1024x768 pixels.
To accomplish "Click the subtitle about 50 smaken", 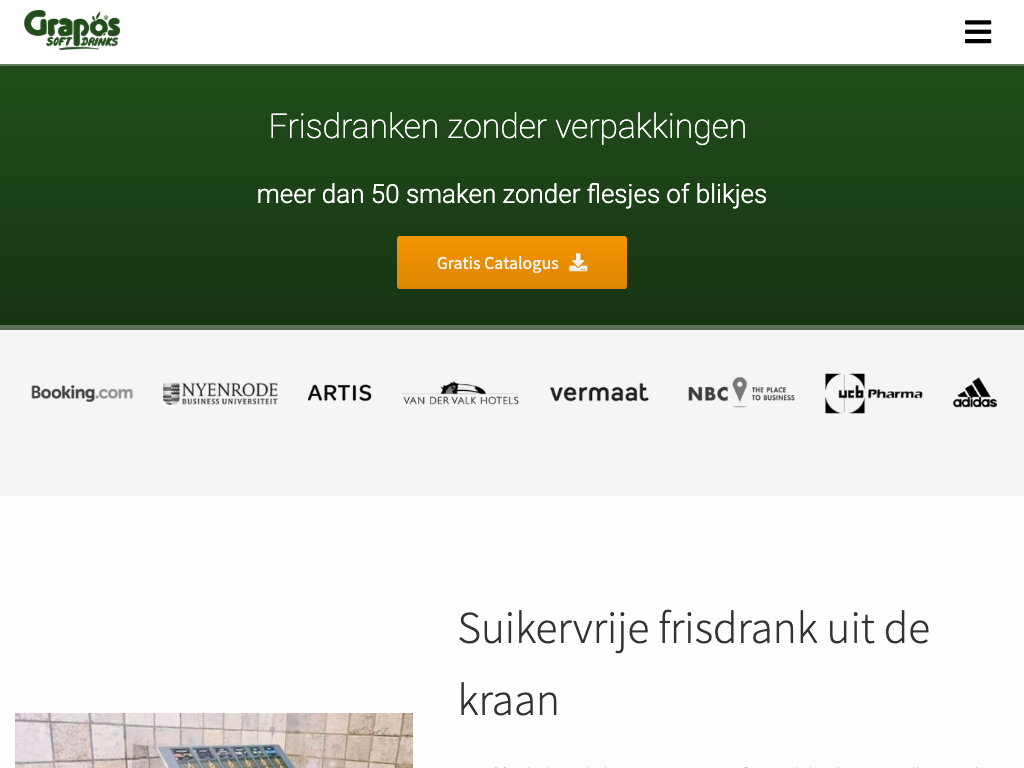I will coord(511,194).
